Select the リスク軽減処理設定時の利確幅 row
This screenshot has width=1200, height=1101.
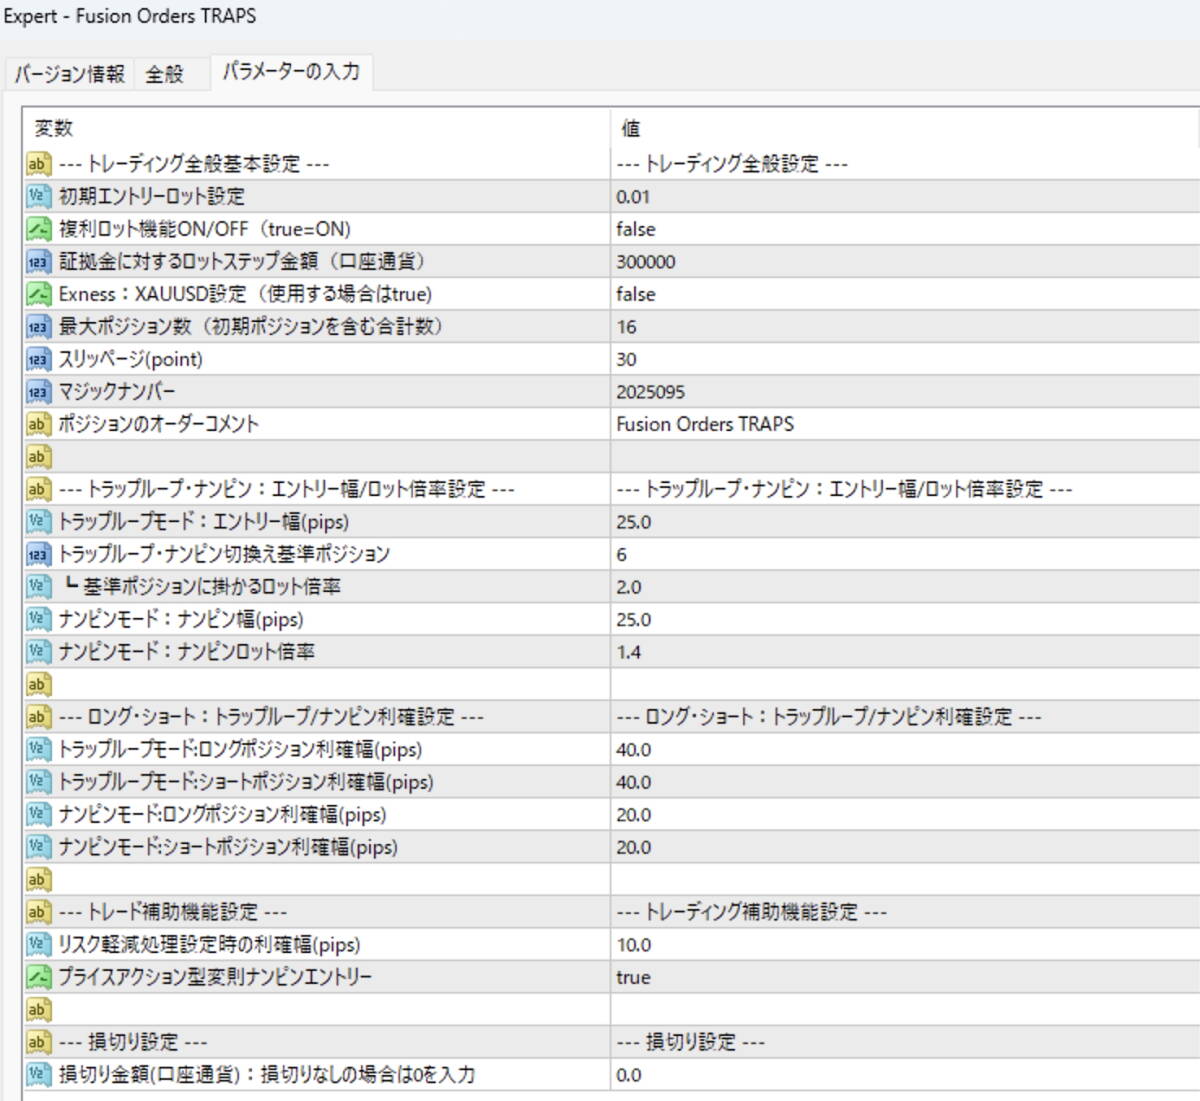click(x=209, y=945)
